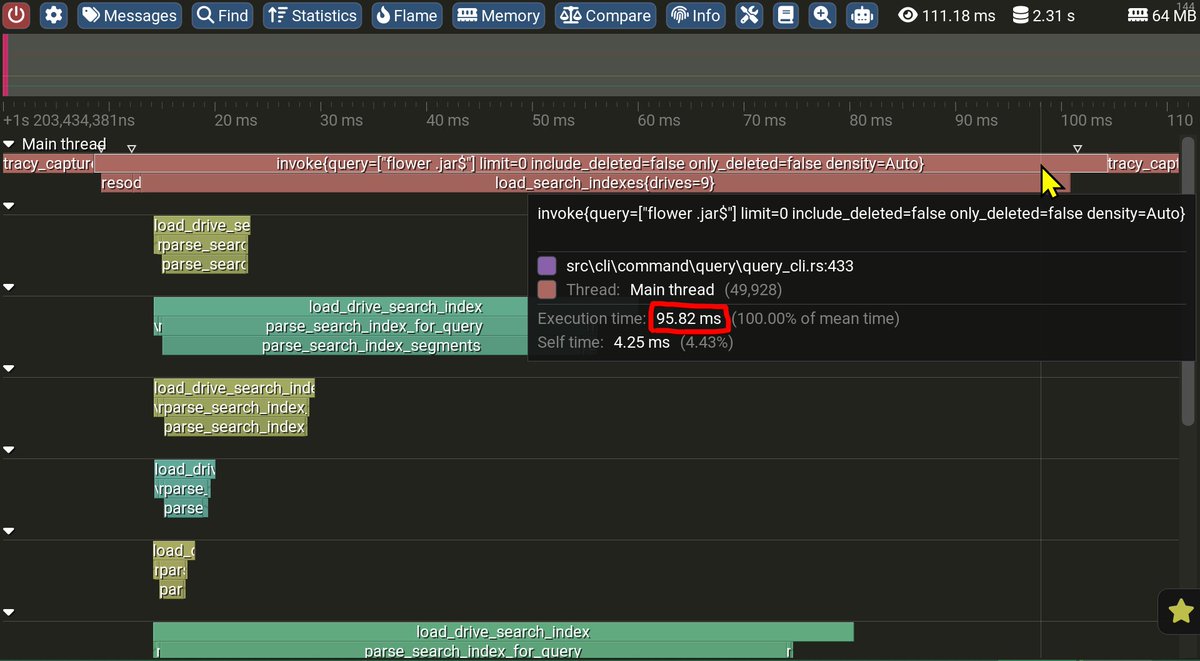Screen dimensions: 1200x661
Task: Collapse thread holding parse_search_index_segments zone
Action: point(9,287)
